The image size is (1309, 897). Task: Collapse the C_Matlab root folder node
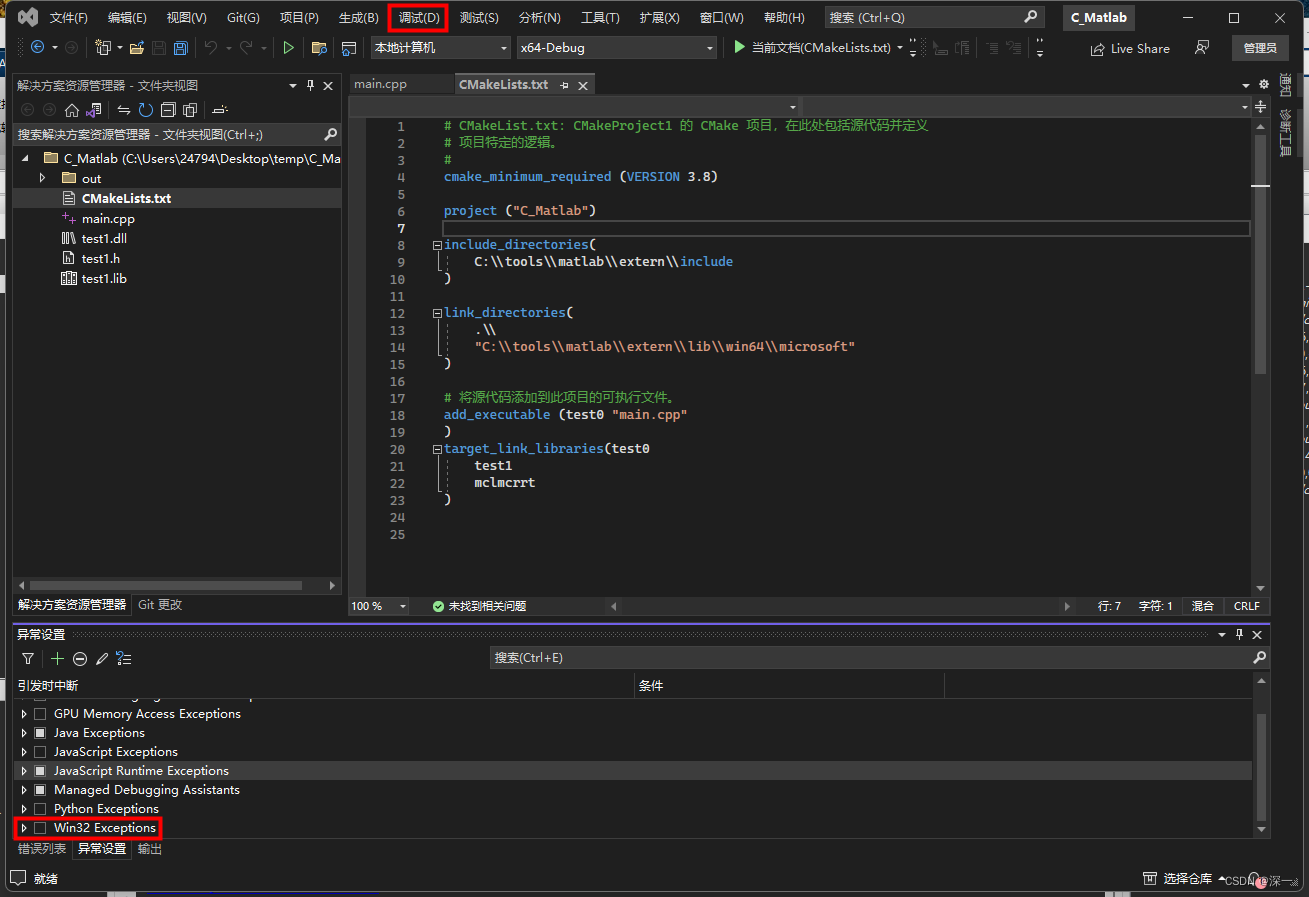pyautogui.click(x=26, y=159)
